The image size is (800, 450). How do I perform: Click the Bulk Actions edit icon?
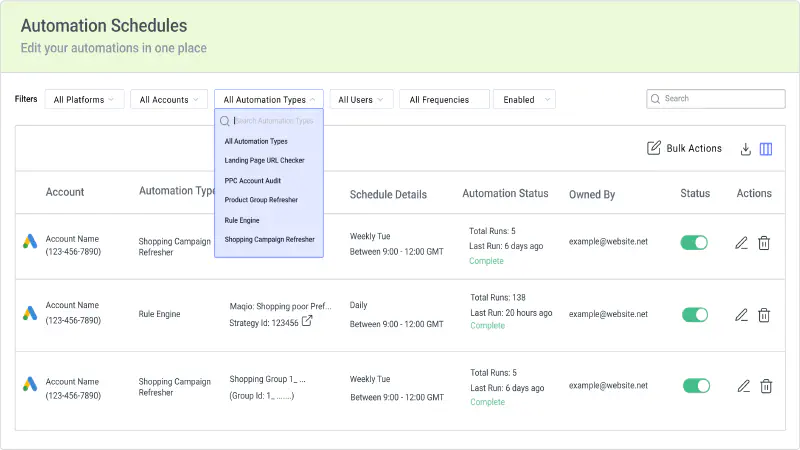(654, 148)
